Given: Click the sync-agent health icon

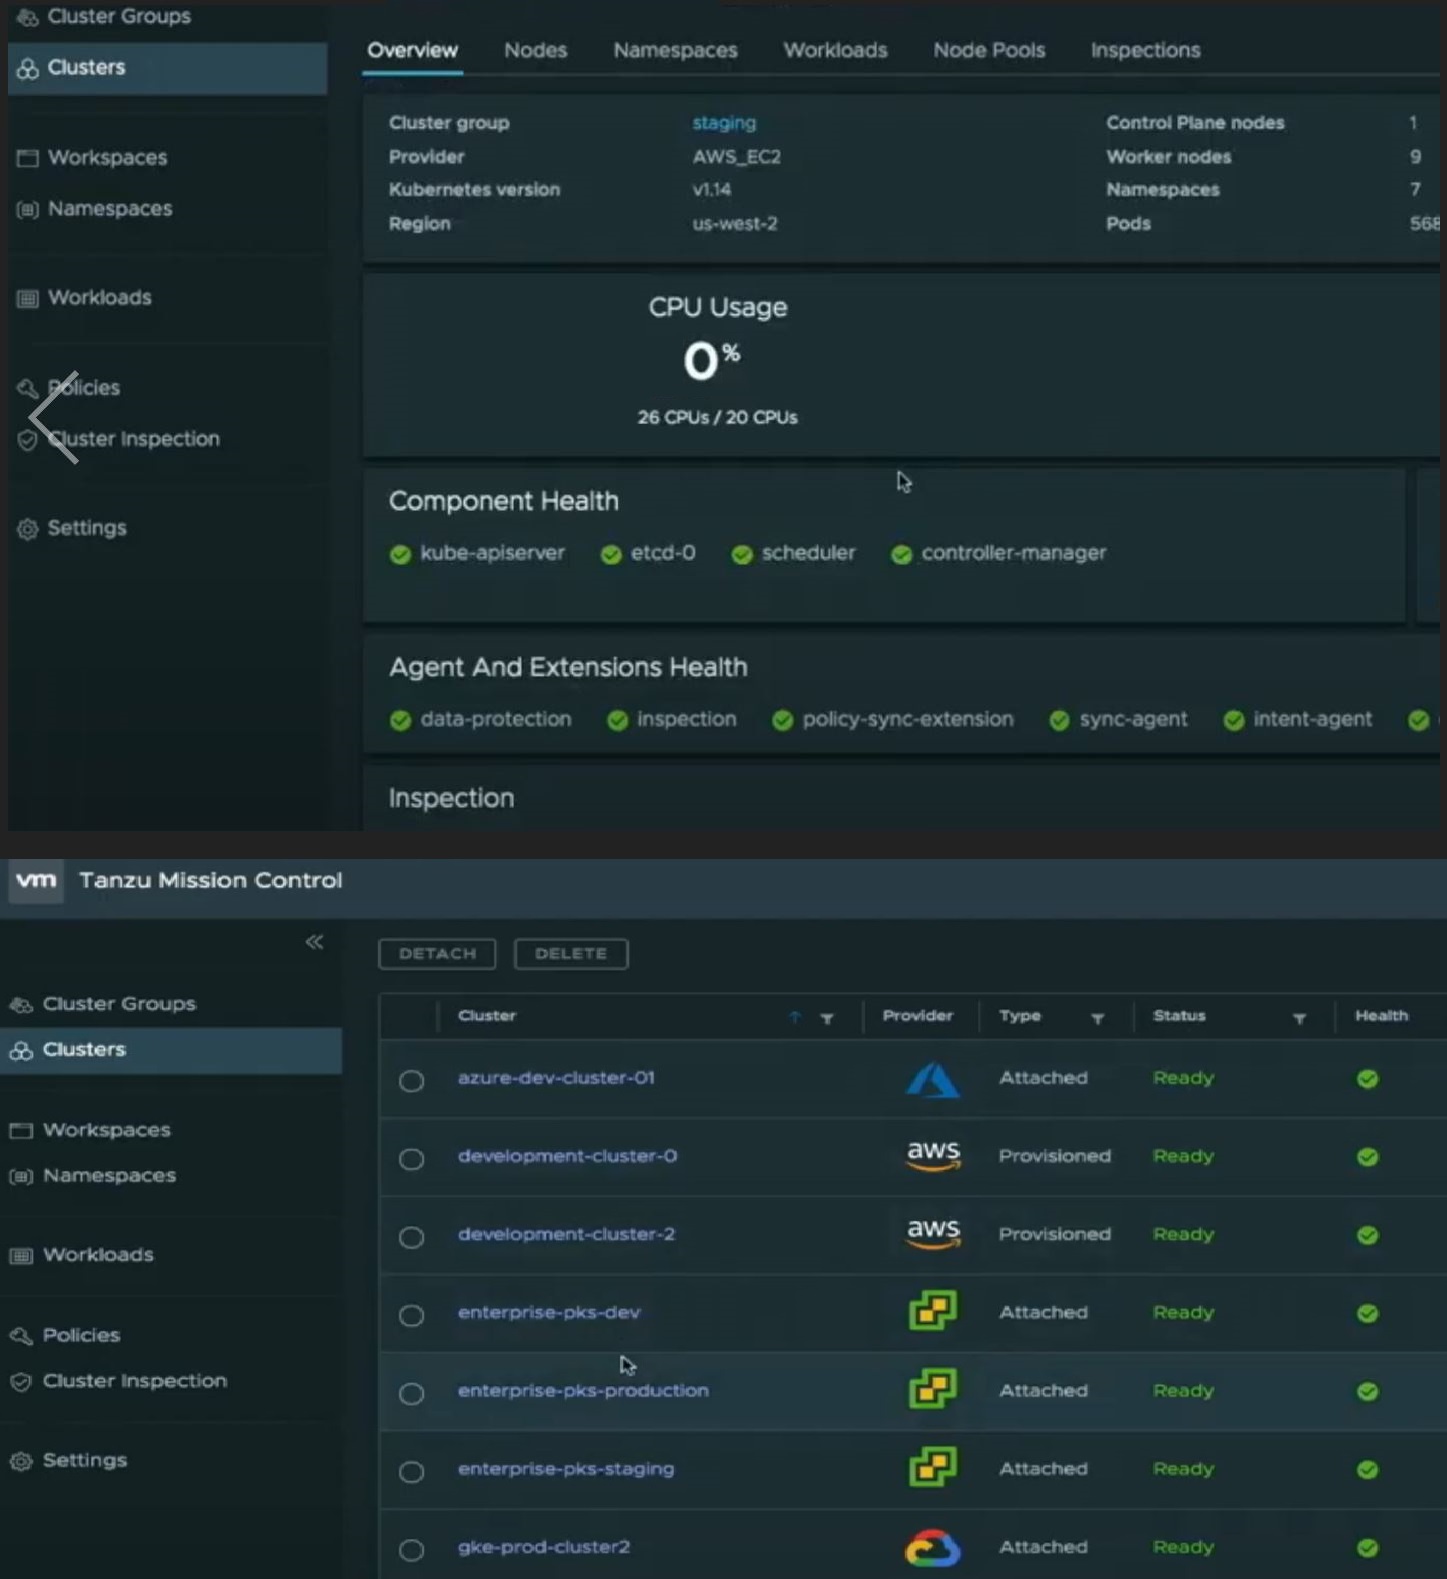Looking at the screenshot, I should click(x=1059, y=720).
